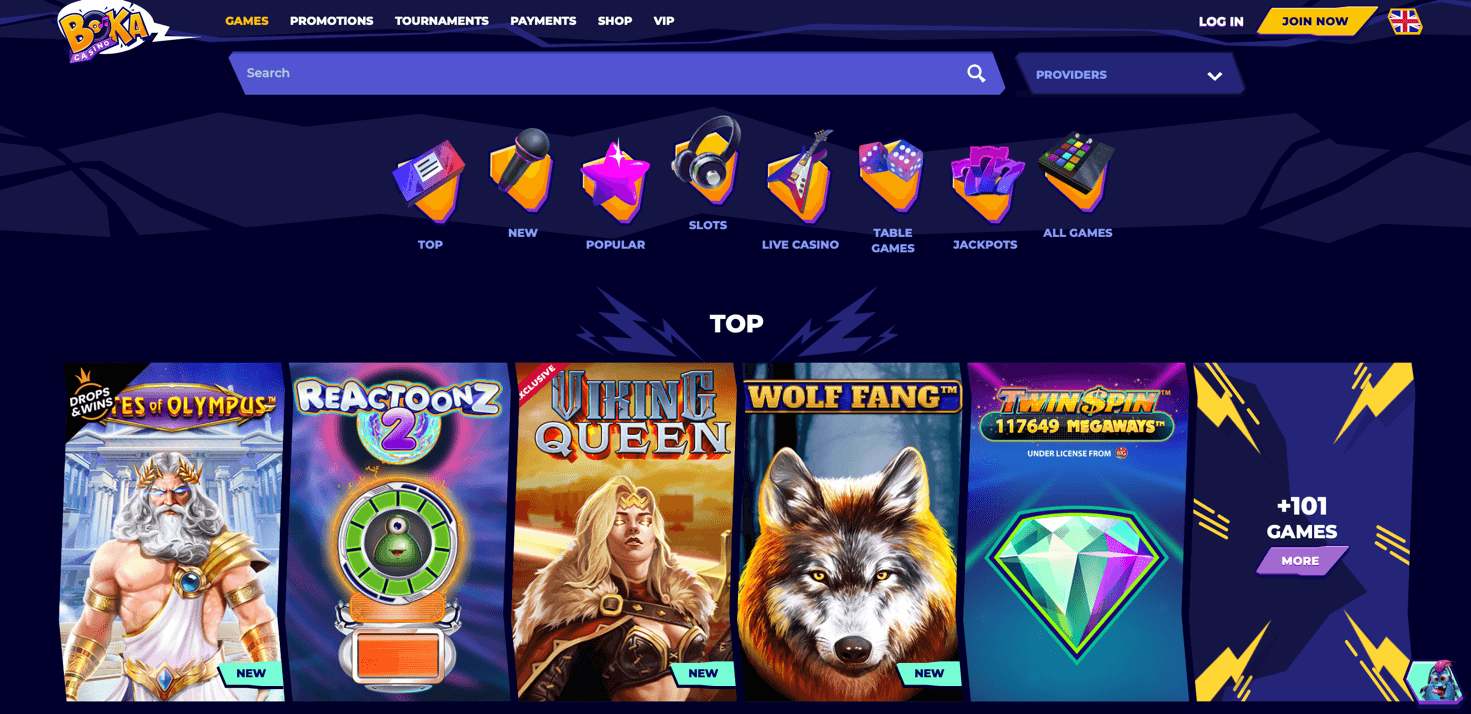Open the VIP menu item
1471x714 pixels.
click(x=664, y=21)
